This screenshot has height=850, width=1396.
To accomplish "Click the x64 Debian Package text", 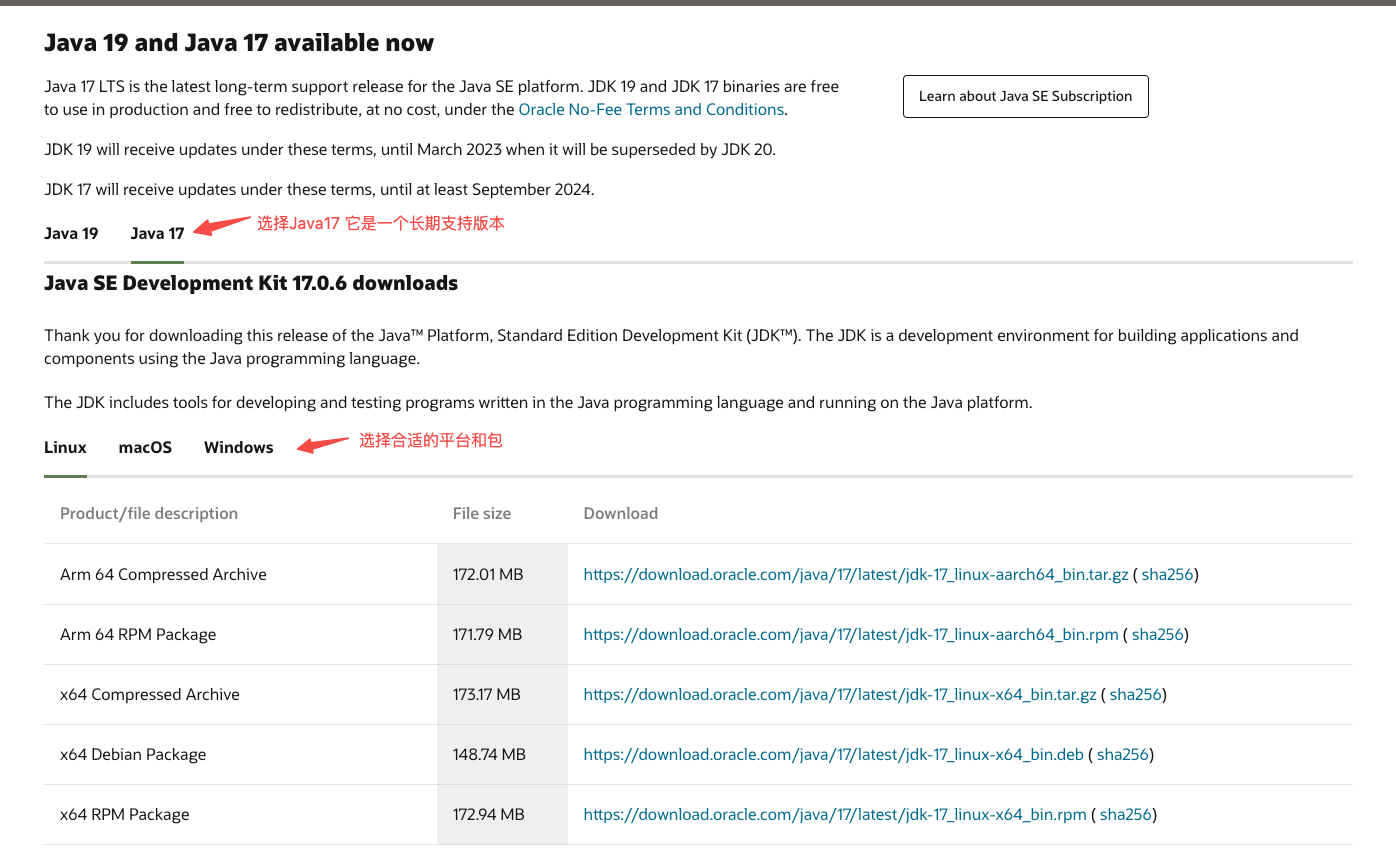I will click(x=133, y=754).
